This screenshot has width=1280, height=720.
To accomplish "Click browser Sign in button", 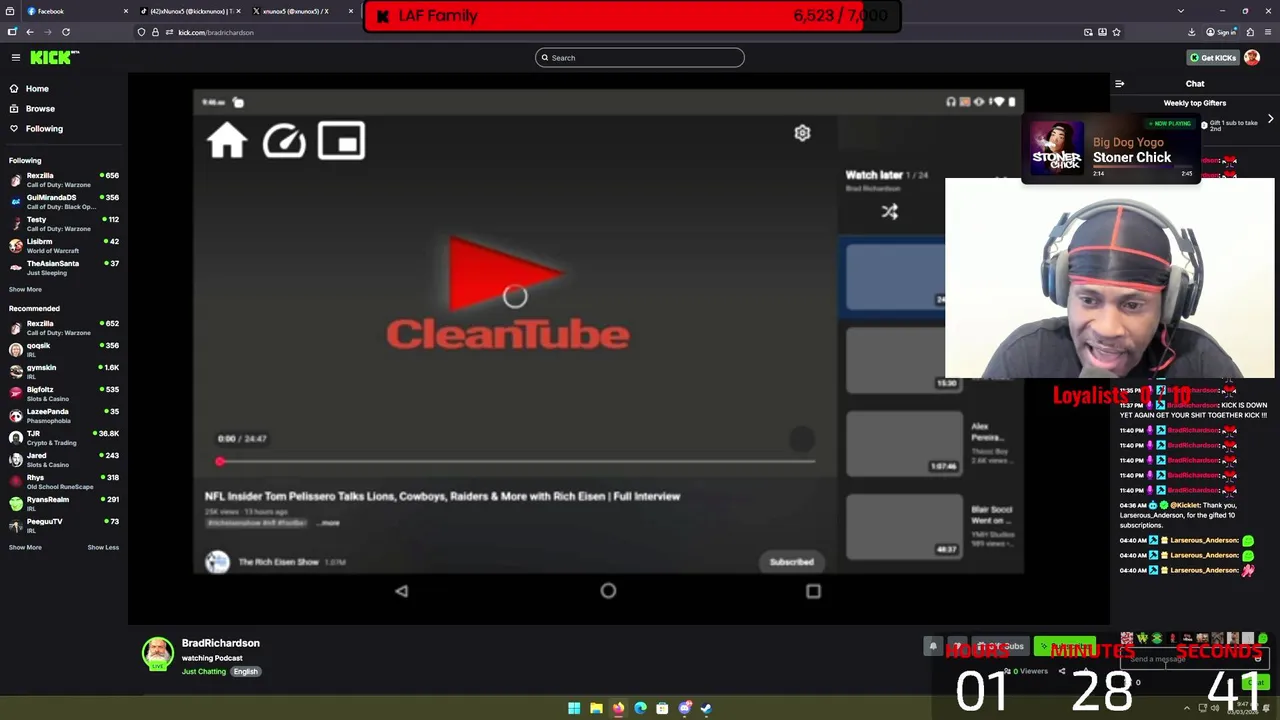I will (x=1222, y=32).
